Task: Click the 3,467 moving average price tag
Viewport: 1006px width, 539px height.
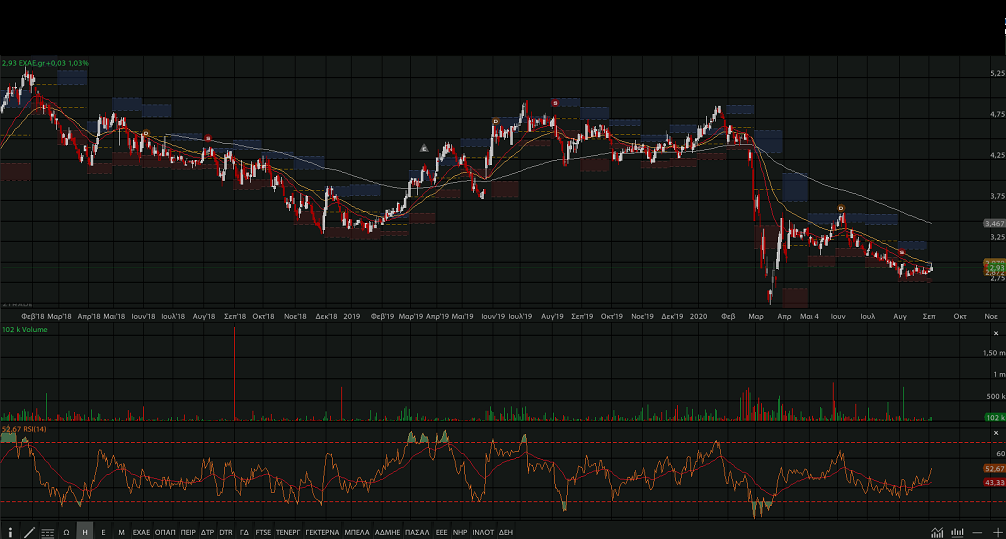Action: [x=993, y=223]
